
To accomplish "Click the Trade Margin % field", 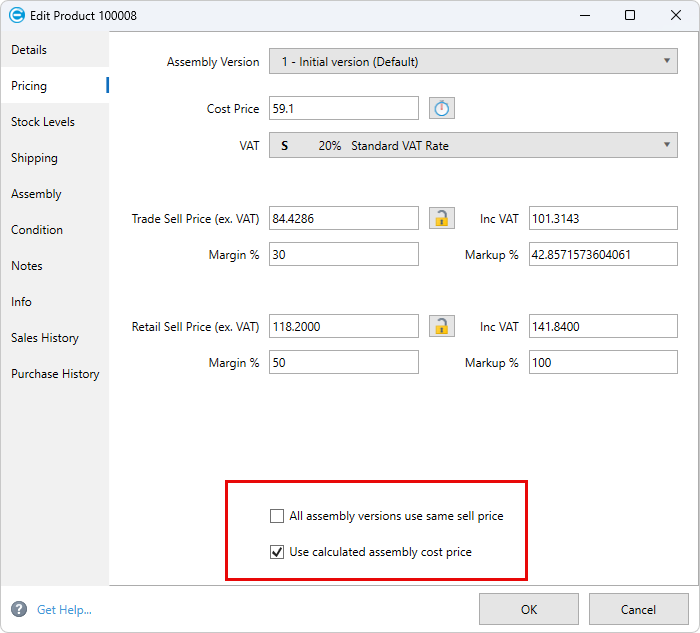I will pos(343,255).
